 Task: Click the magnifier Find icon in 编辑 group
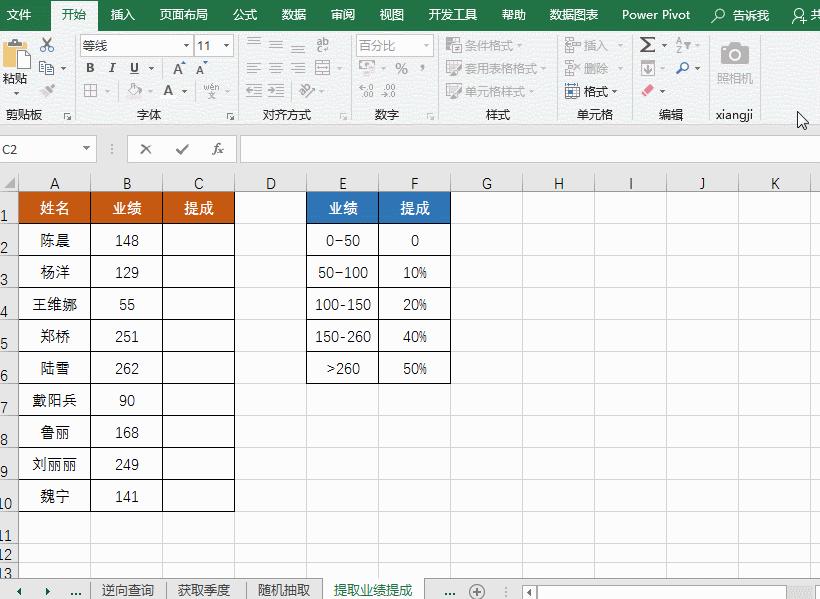coord(682,68)
